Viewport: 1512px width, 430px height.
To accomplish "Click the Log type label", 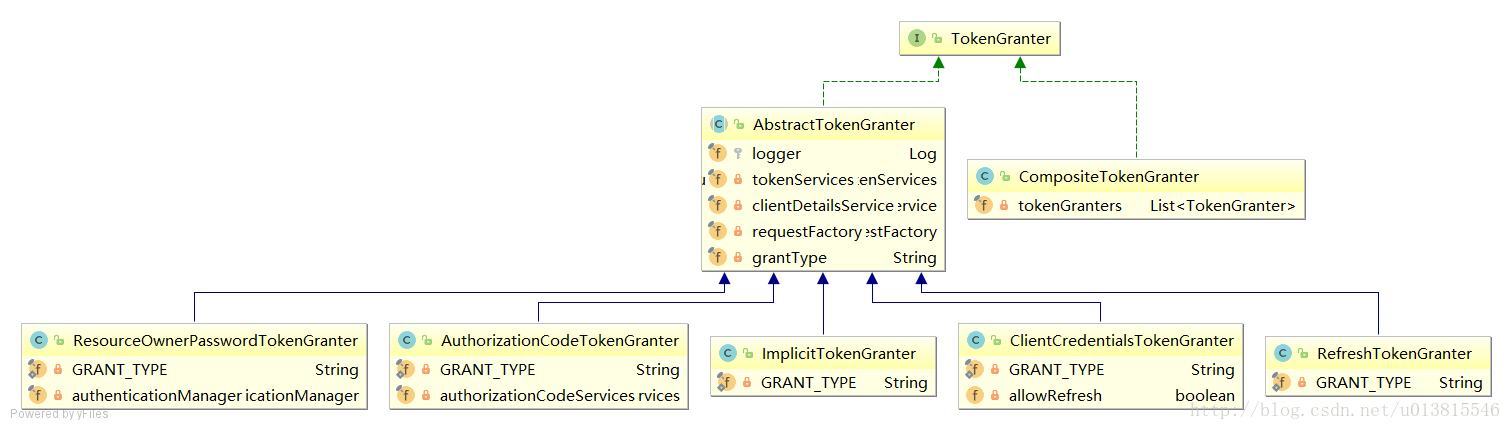I will click(x=923, y=154).
